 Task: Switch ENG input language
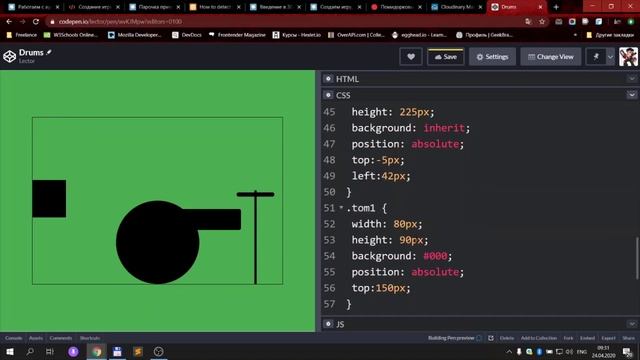582,351
